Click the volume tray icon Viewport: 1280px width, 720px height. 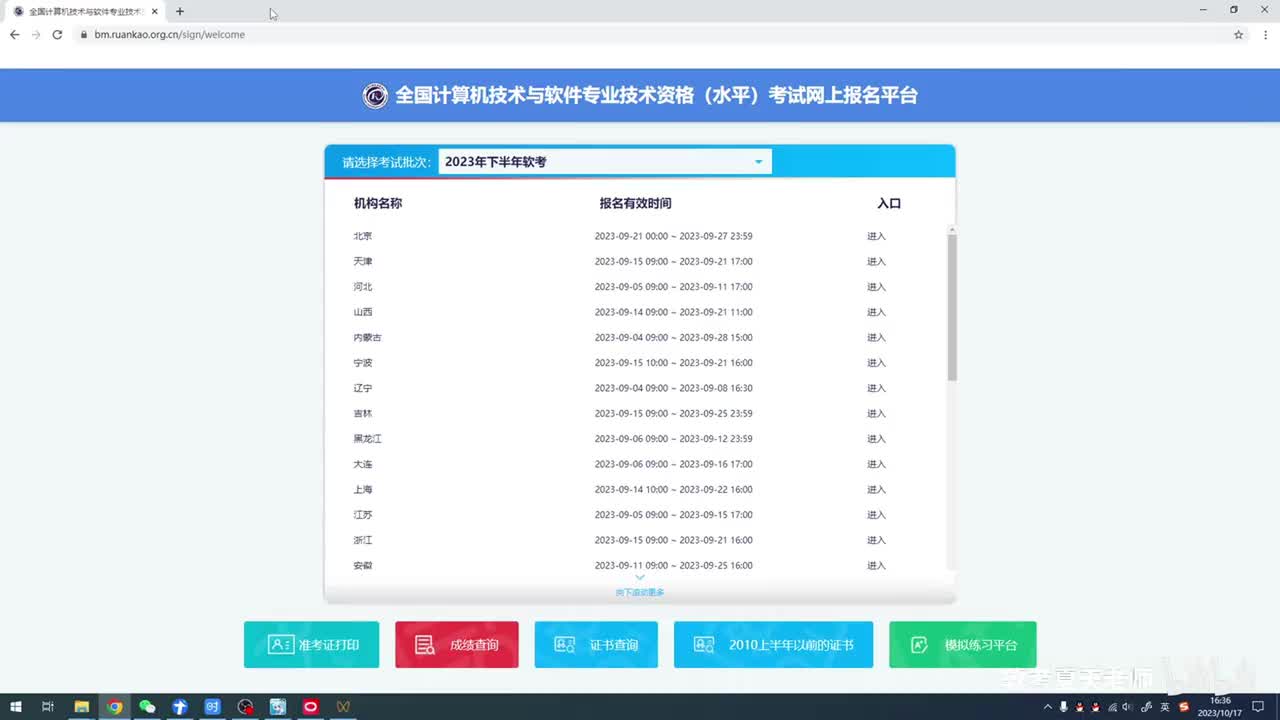pos(1128,707)
